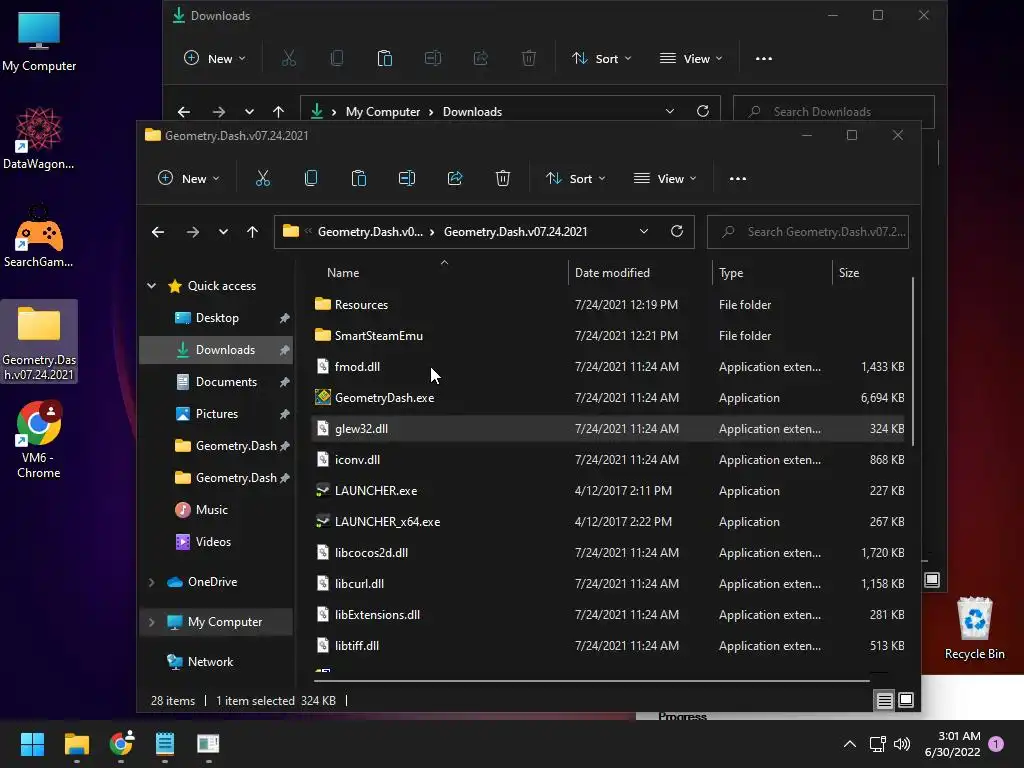Select the Resources folder
The width and height of the screenshot is (1024, 768).
click(x=608, y=305)
